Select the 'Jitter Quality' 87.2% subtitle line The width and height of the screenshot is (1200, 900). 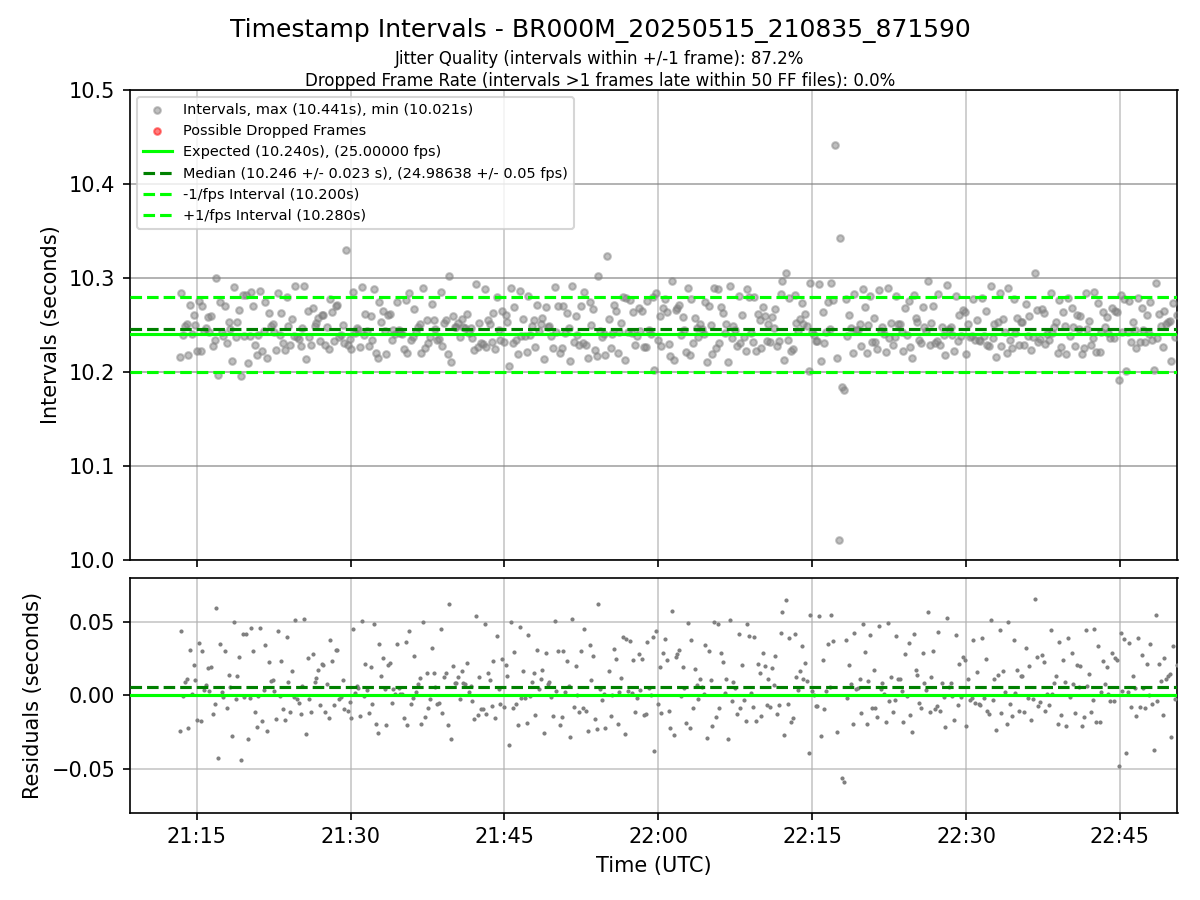[x=599, y=58]
